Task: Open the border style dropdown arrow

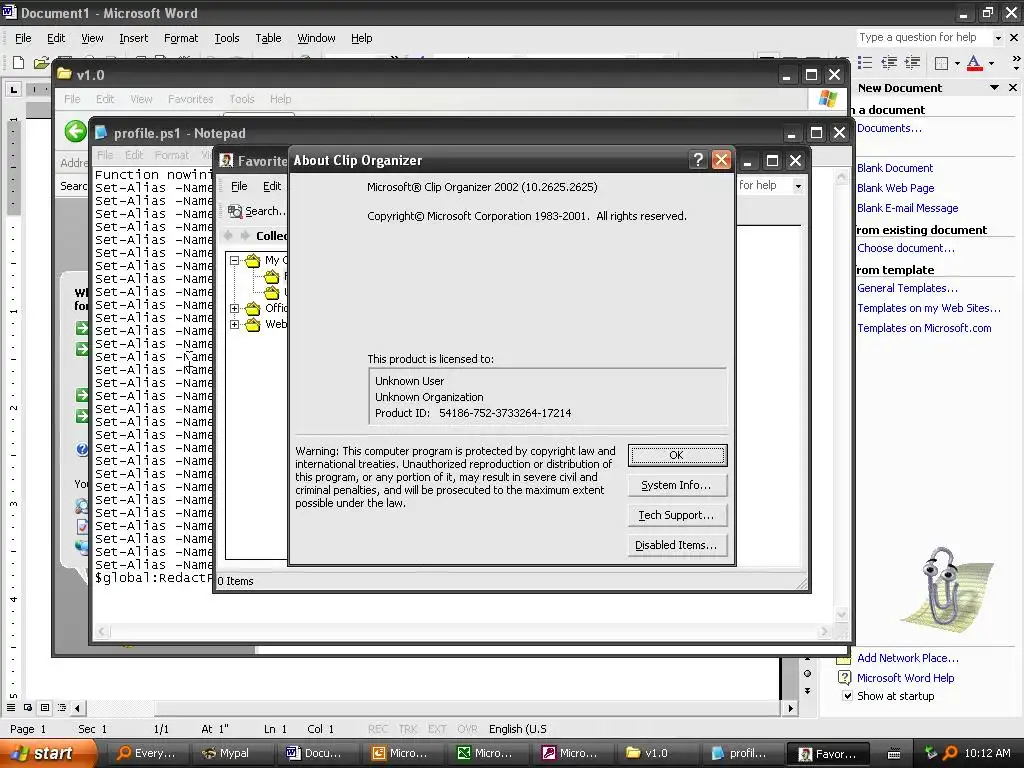Action: tap(957, 63)
